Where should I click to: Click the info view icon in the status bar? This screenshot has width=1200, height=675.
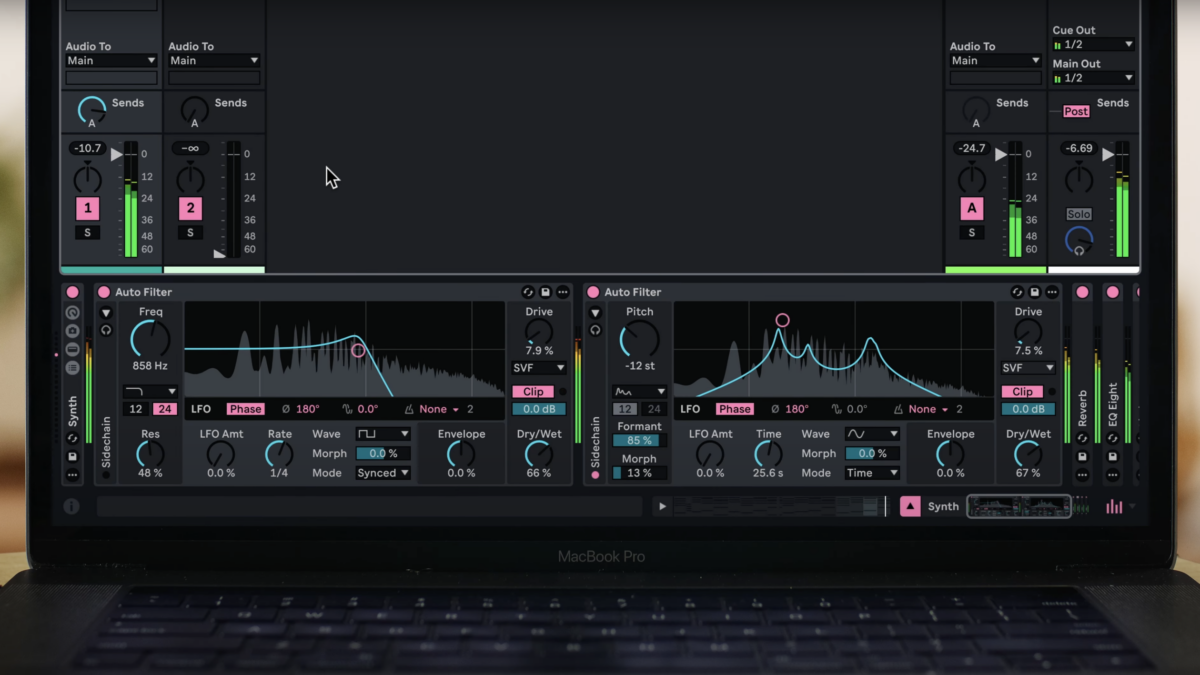(x=71, y=506)
